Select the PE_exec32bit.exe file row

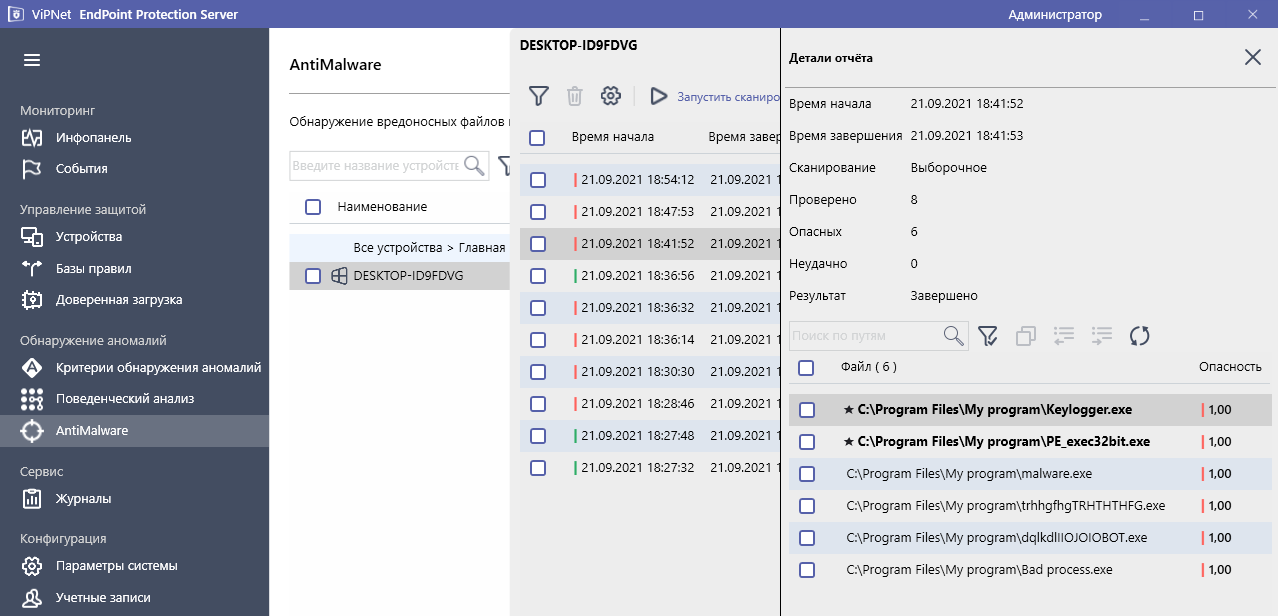[x=1030, y=441]
